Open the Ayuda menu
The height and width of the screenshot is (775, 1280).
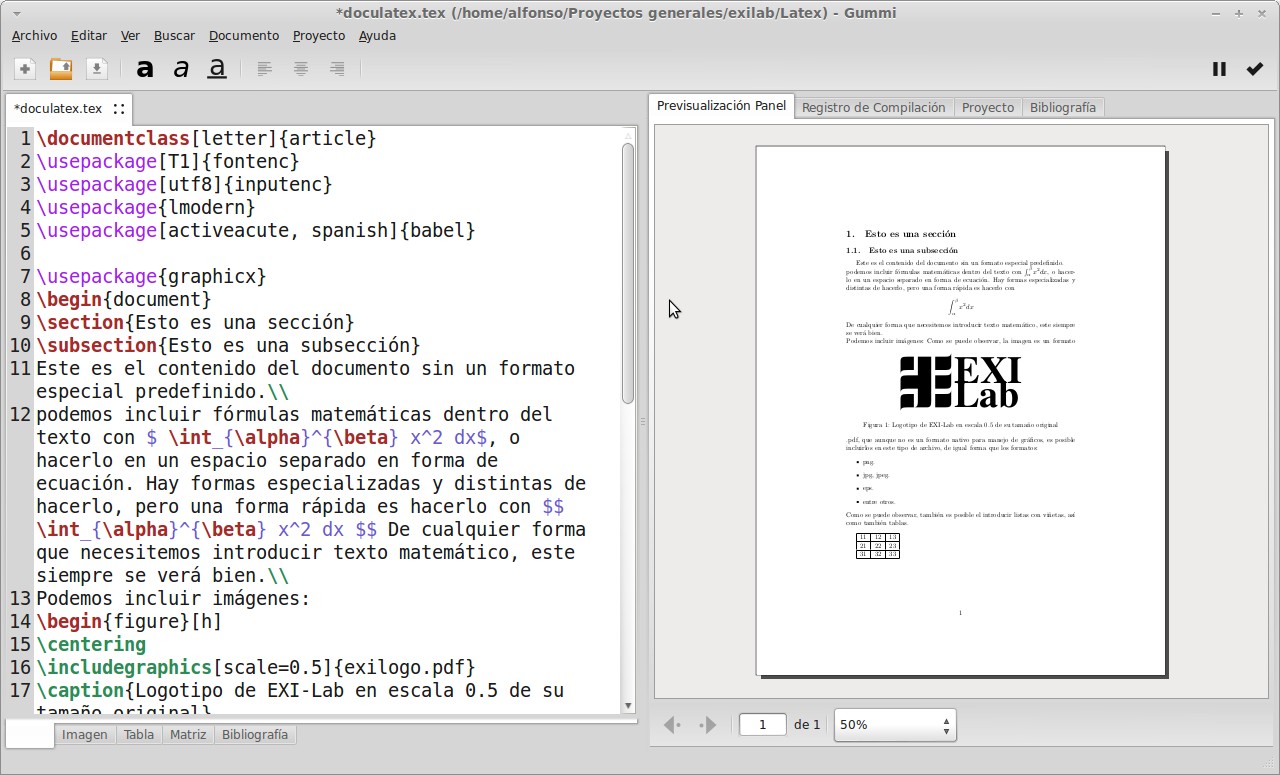(377, 35)
